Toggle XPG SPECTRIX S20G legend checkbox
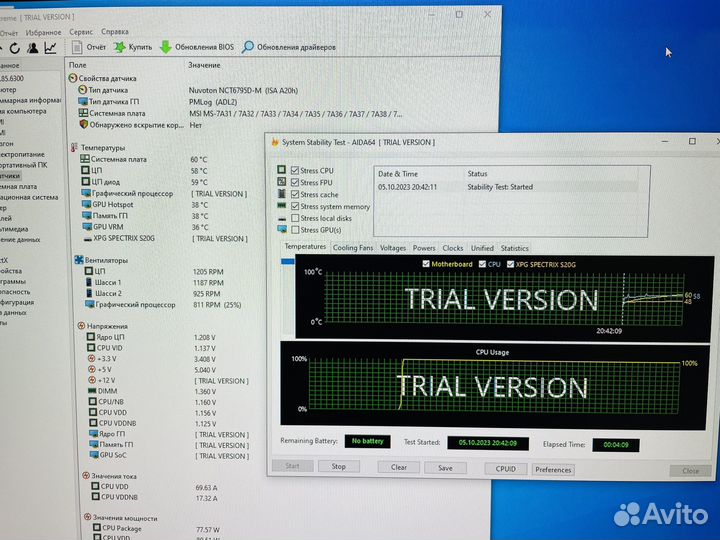 point(510,264)
